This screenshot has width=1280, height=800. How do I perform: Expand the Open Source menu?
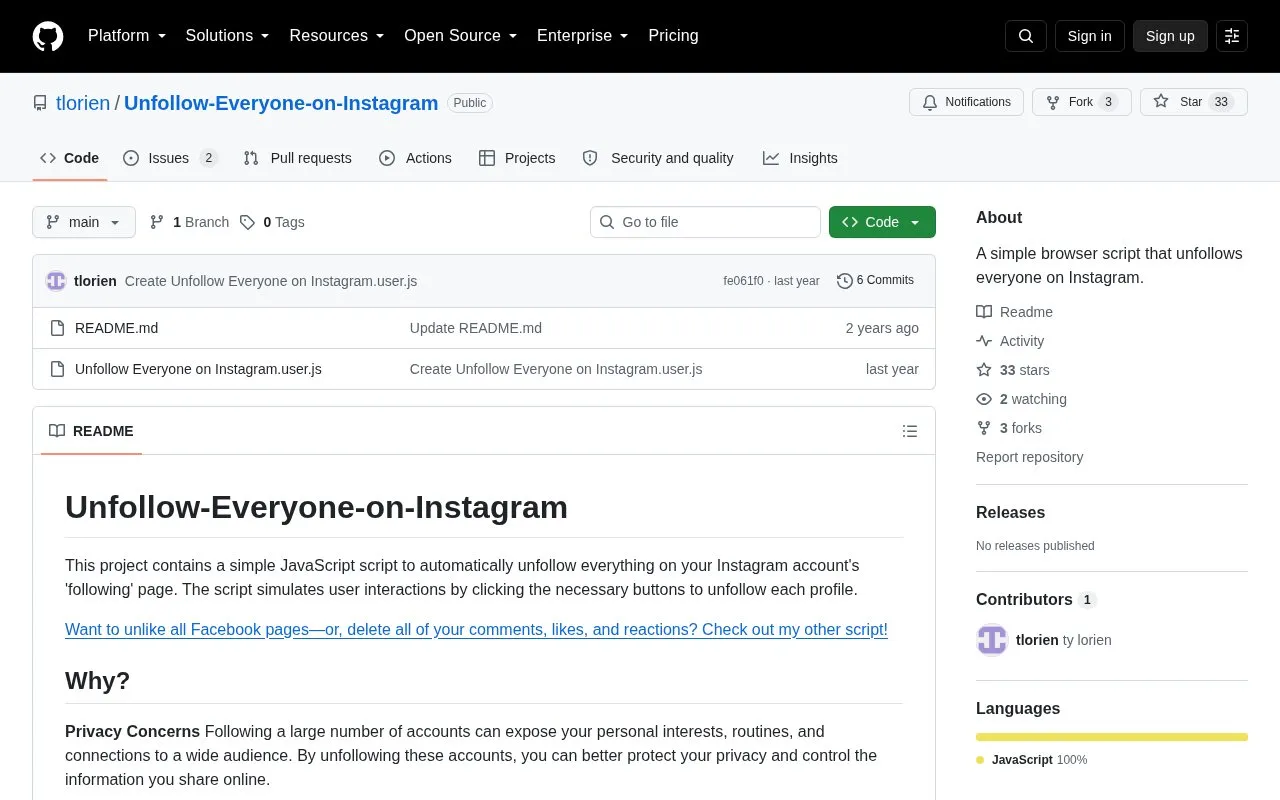461,36
